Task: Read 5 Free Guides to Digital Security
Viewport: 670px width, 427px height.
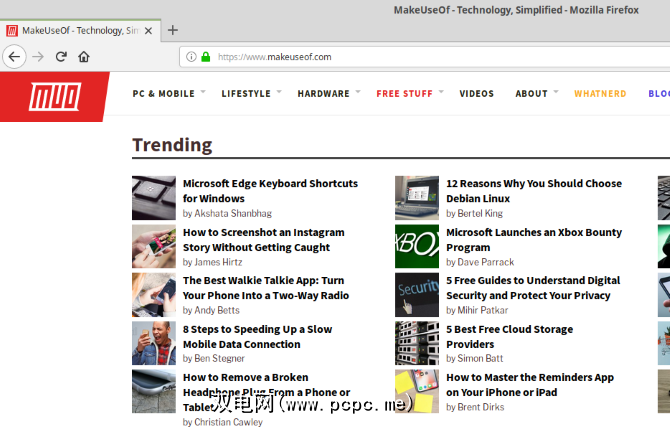Action: [533, 288]
